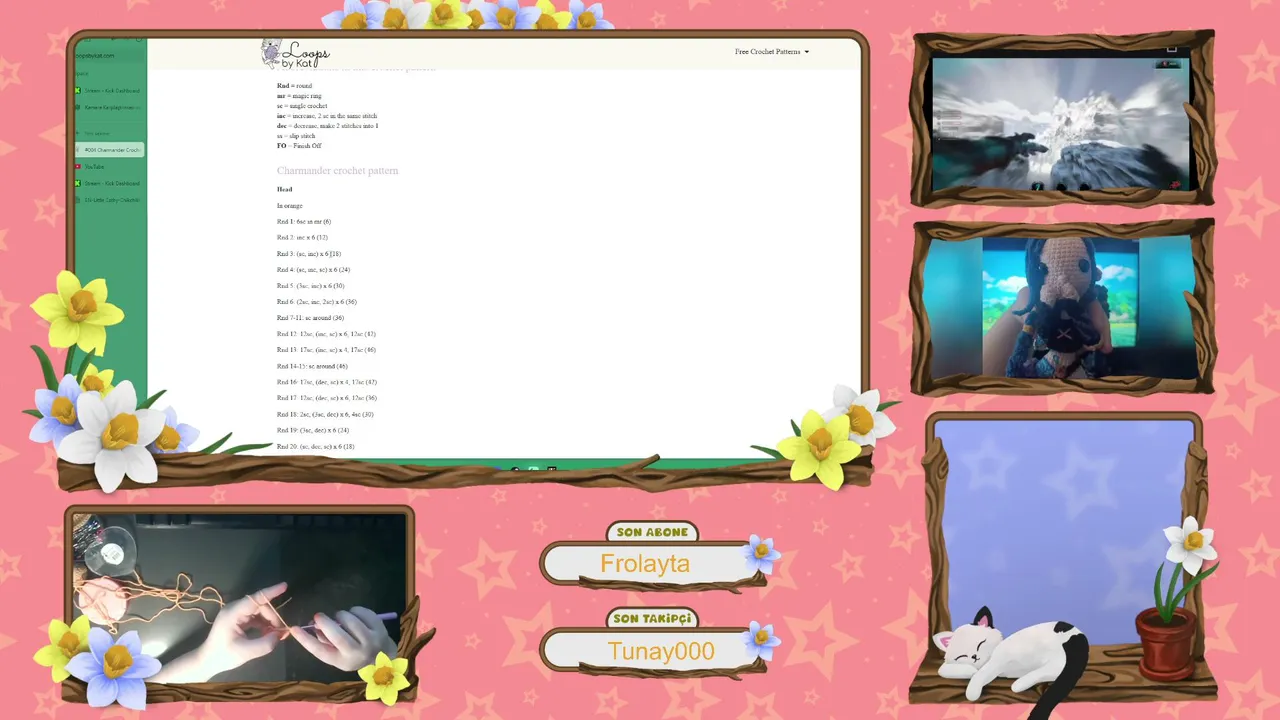Click the Rnd 16 pattern line
The height and width of the screenshot is (720, 1280).
coord(327,382)
